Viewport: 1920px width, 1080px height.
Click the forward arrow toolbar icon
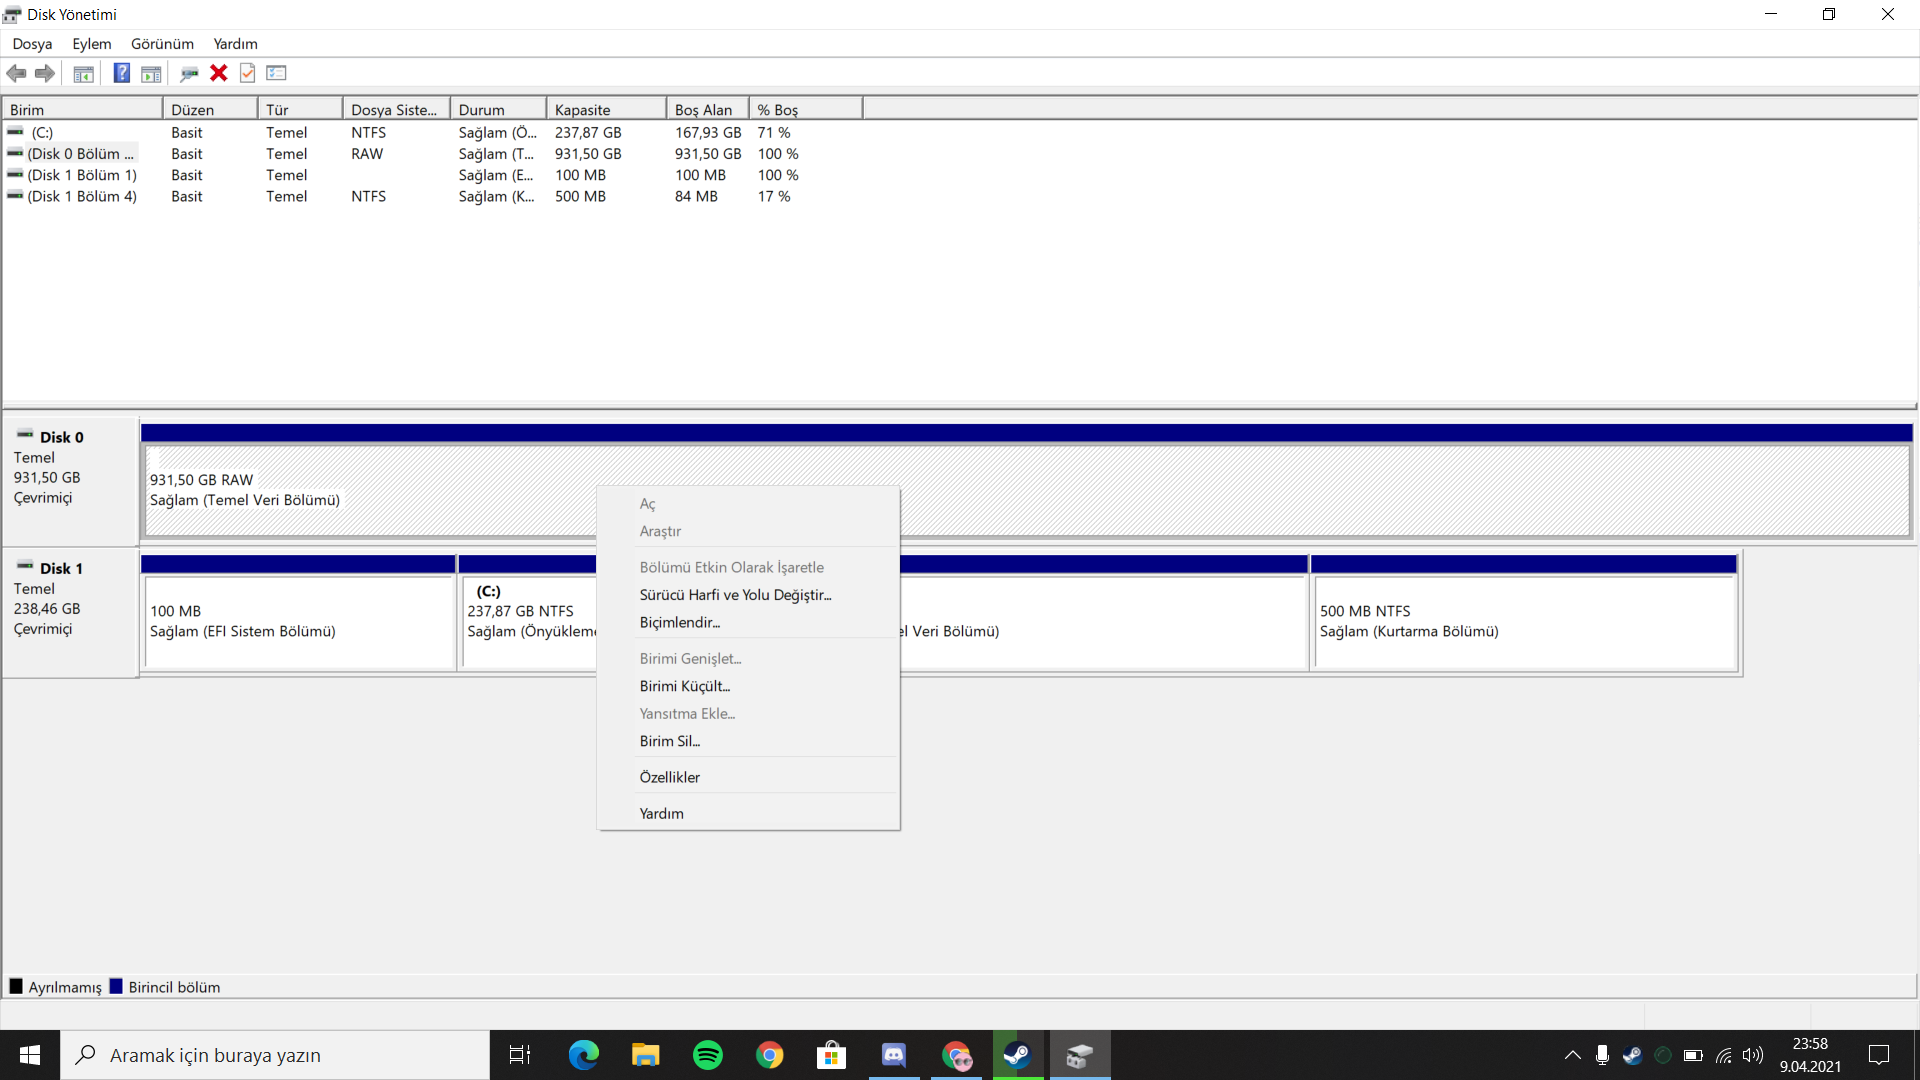[45, 73]
